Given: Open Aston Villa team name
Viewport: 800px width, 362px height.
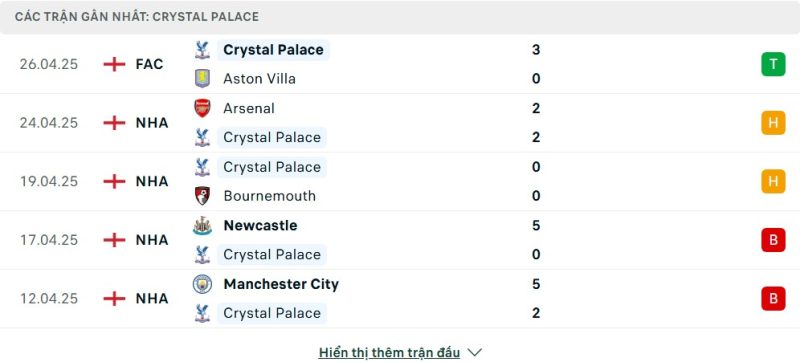Looking at the screenshot, I should point(259,79).
